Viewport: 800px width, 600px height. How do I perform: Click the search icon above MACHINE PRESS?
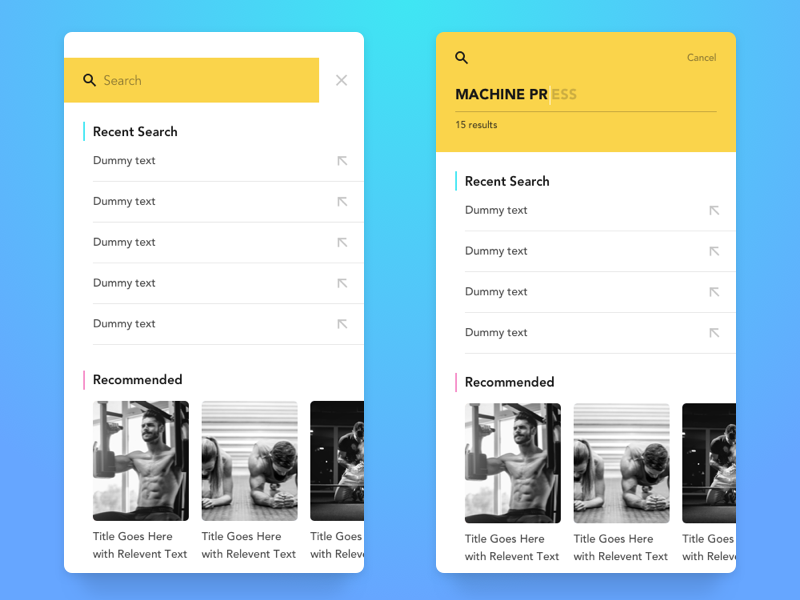[461, 58]
